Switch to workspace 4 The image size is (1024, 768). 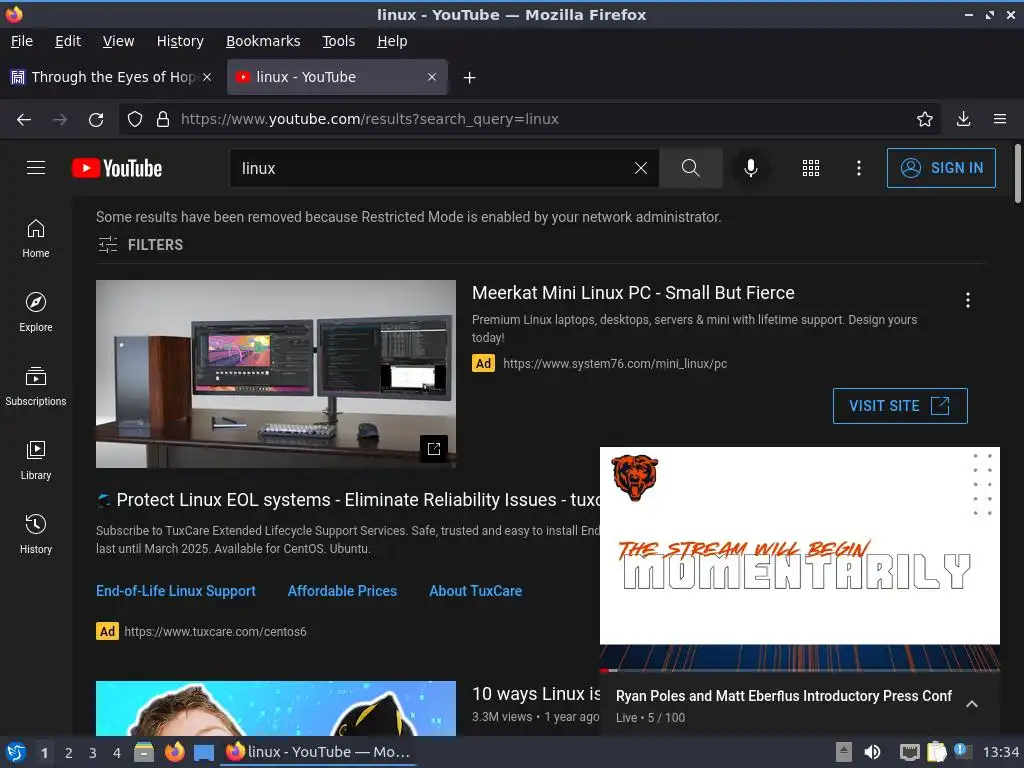click(116, 753)
